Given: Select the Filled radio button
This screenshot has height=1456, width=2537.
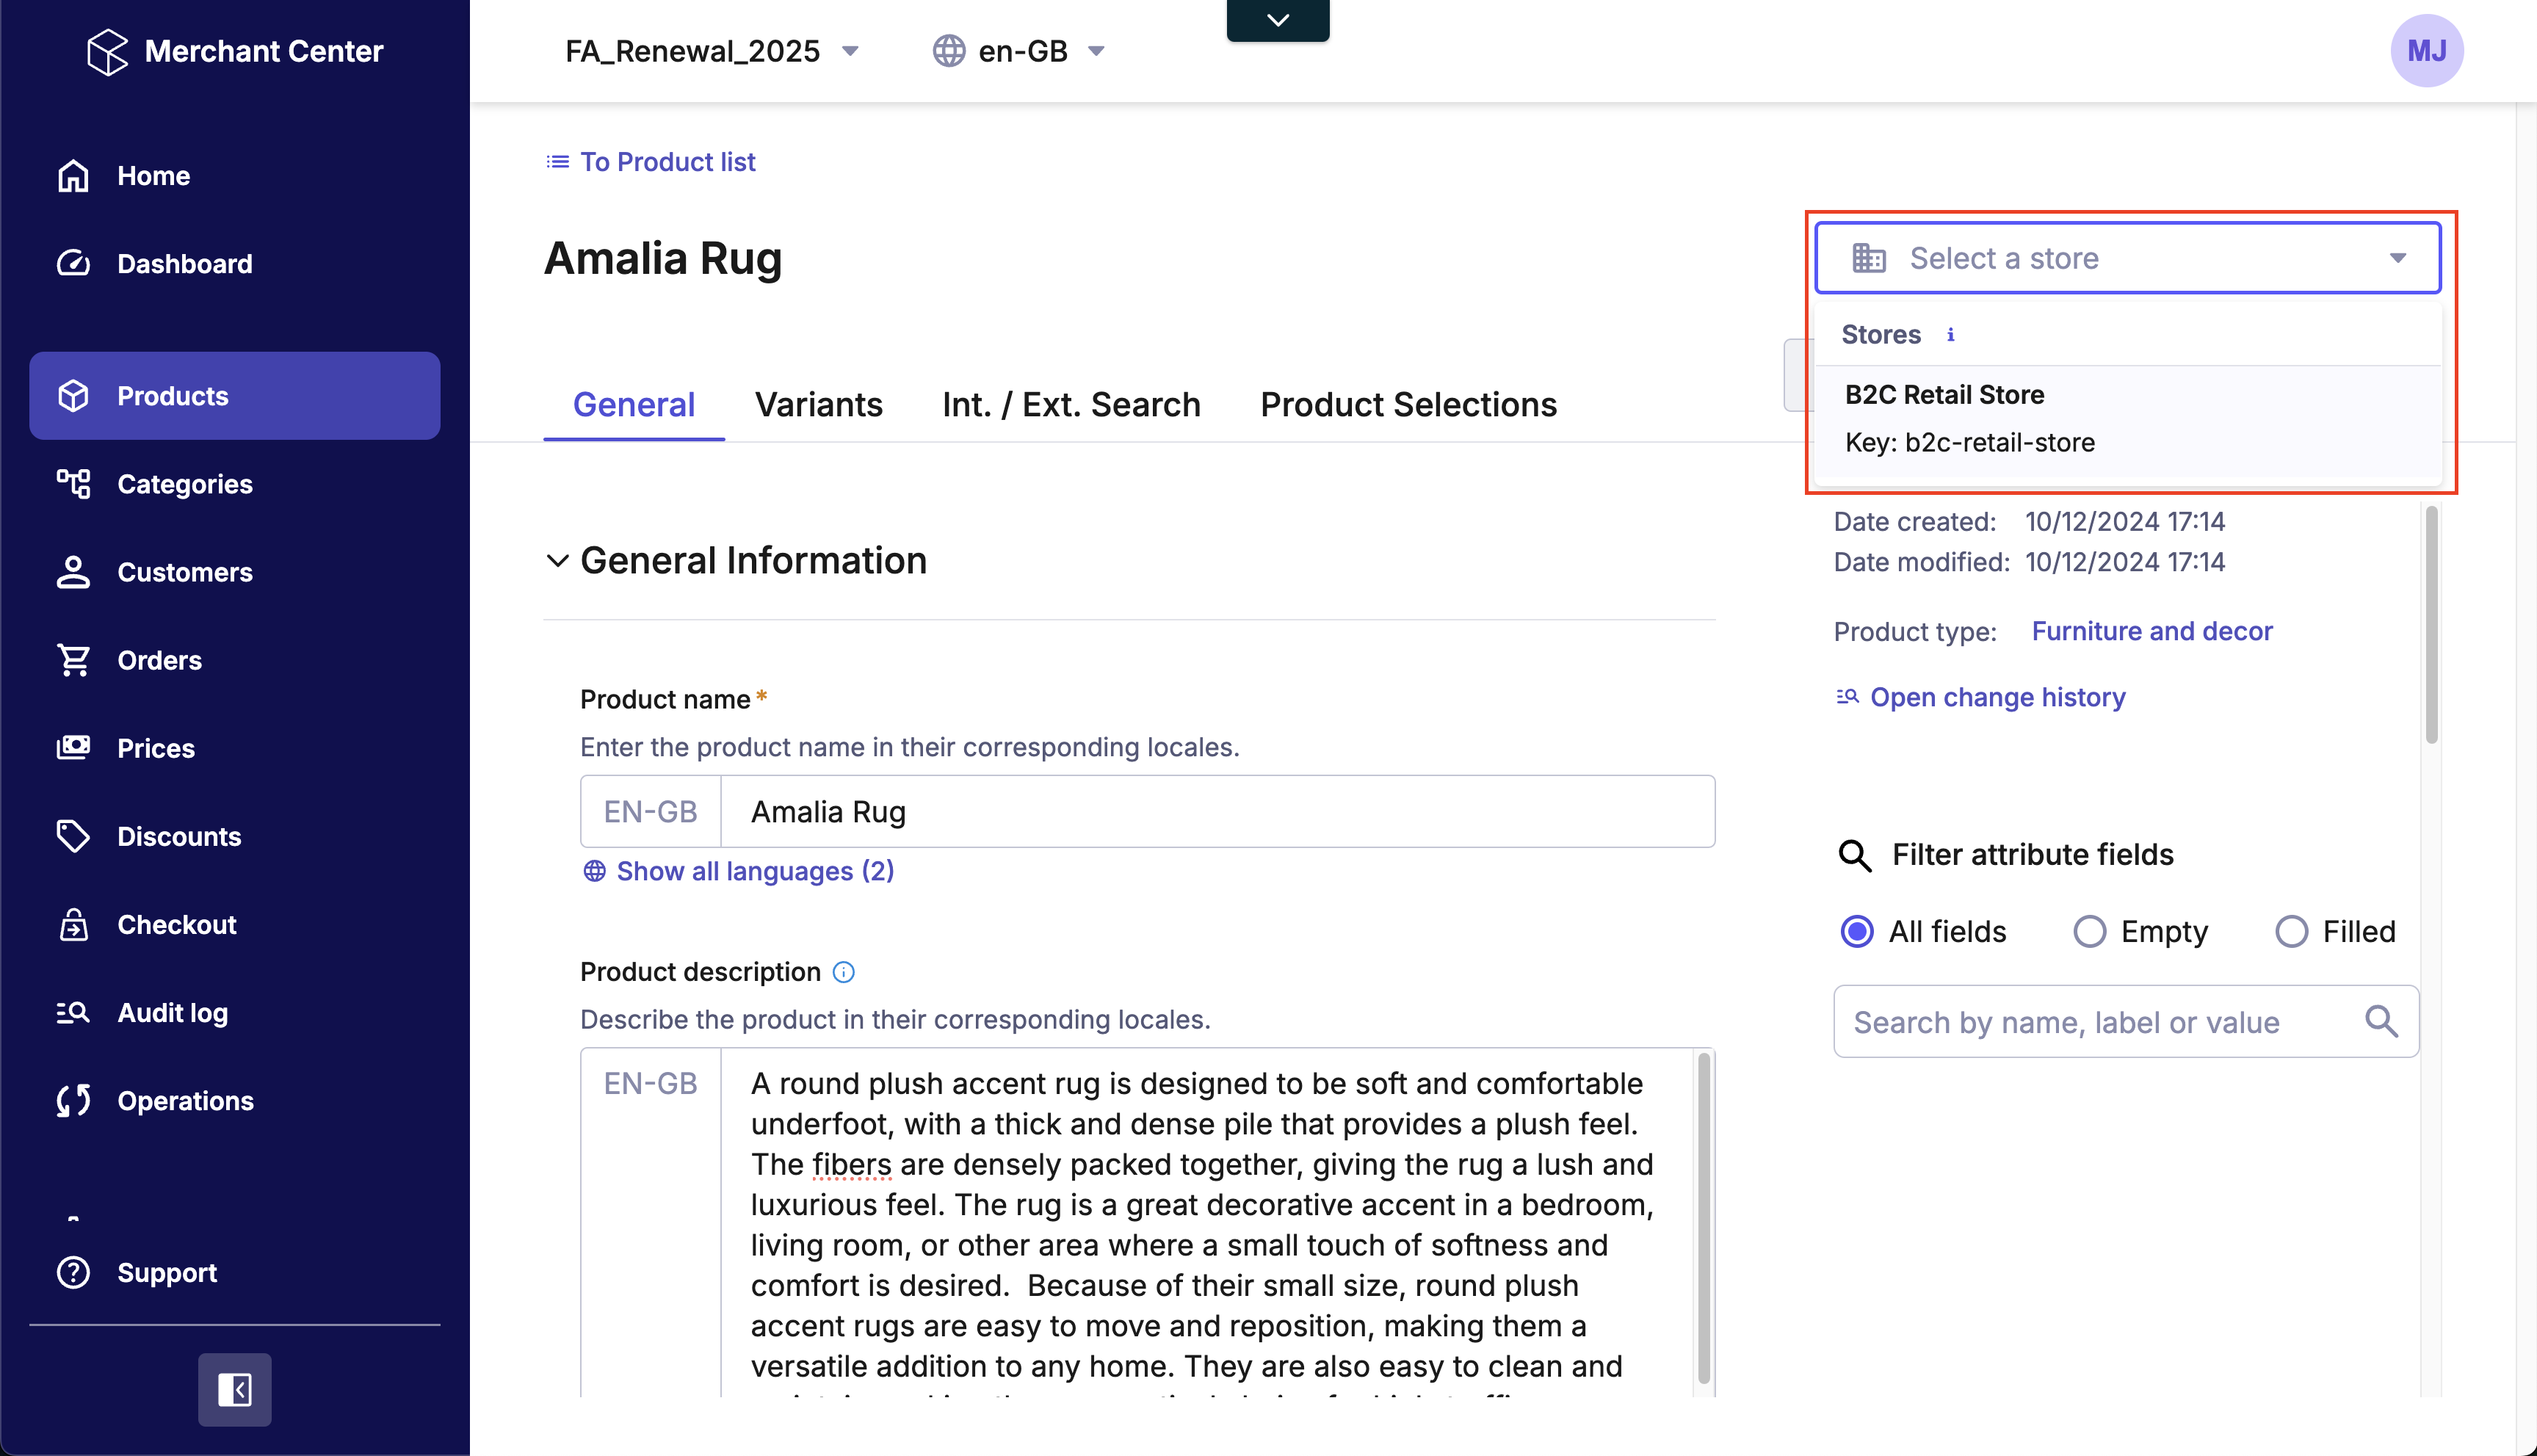Looking at the screenshot, I should (x=2291, y=931).
